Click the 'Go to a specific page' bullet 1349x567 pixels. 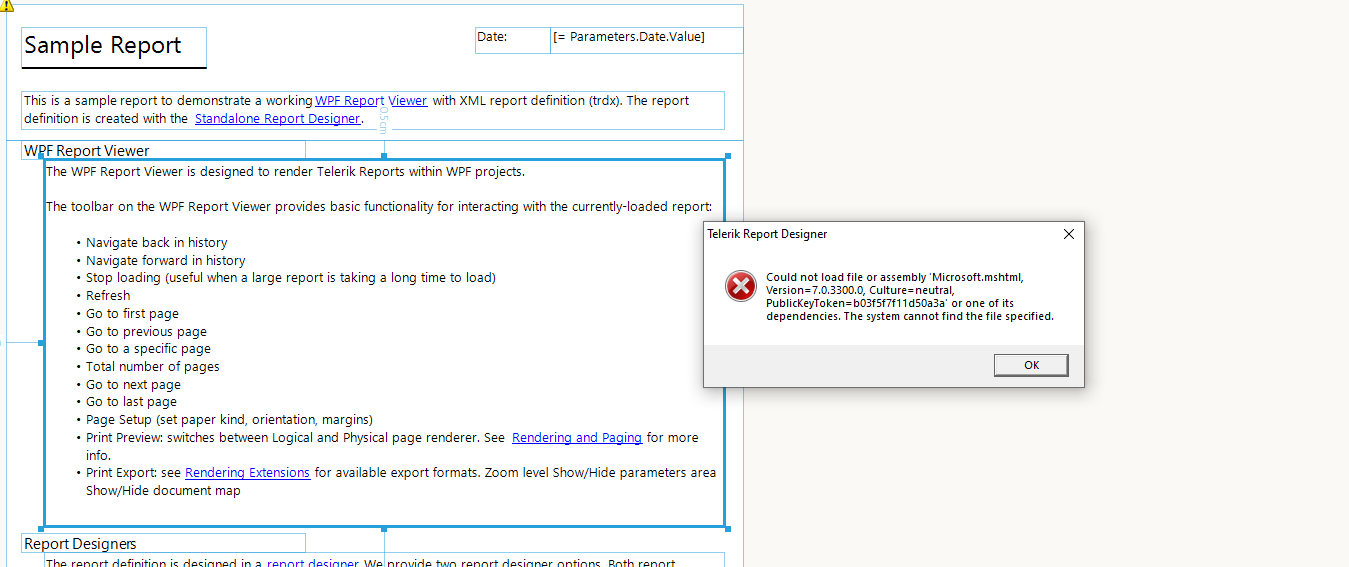click(148, 349)
